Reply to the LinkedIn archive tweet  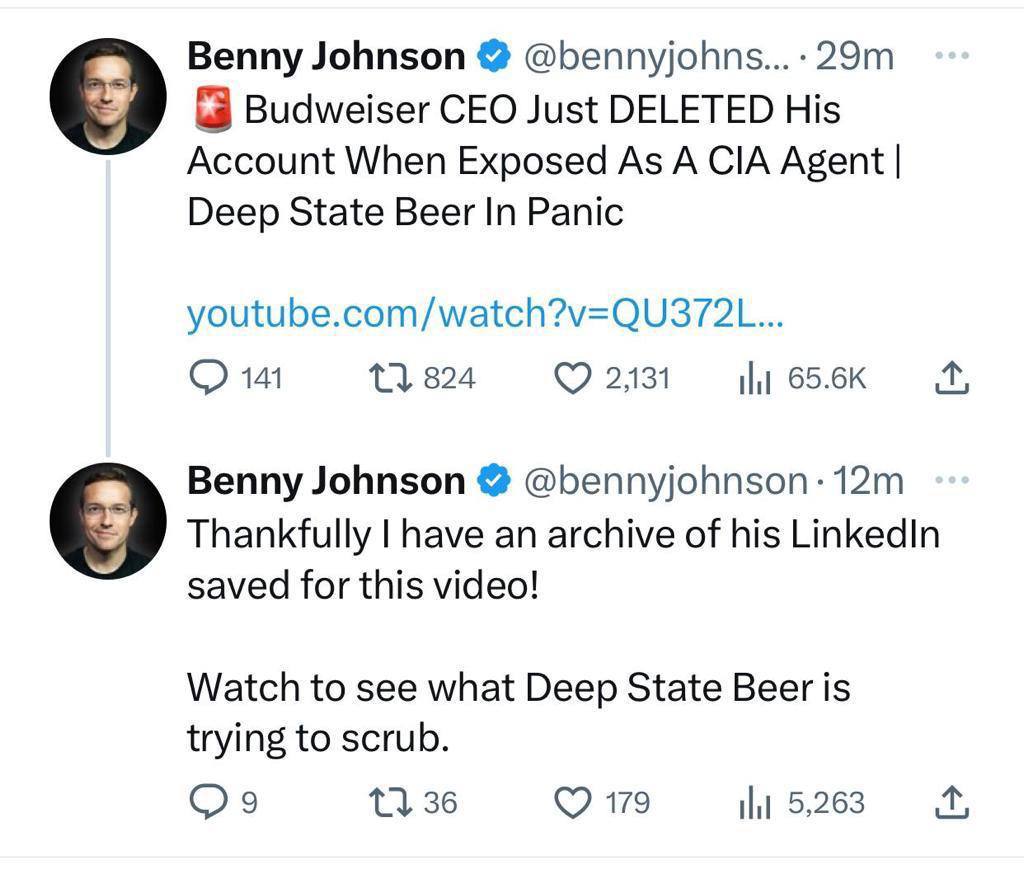(x=208, y=802)
